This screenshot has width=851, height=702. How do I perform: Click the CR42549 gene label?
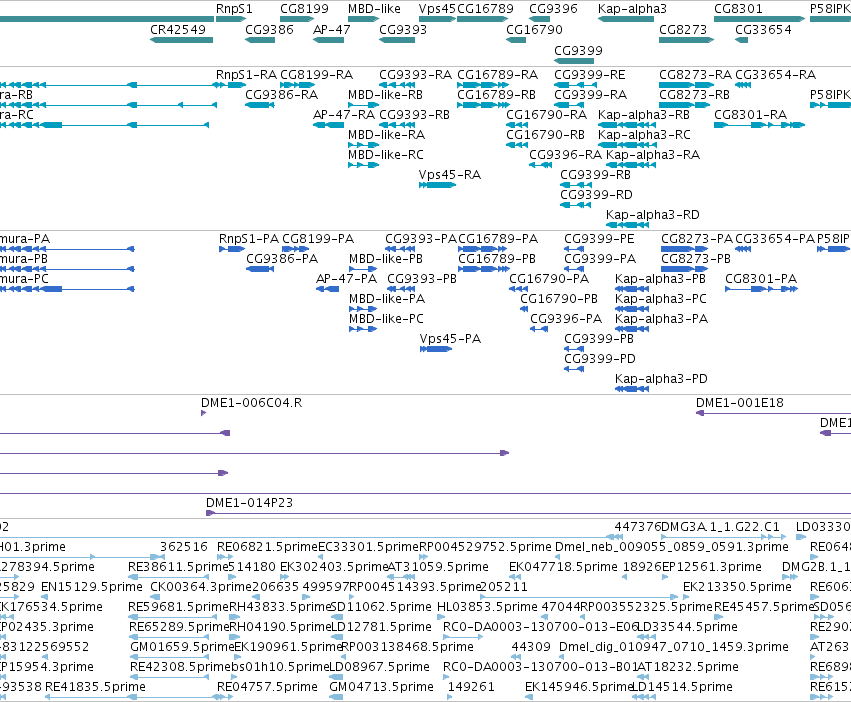tap(178, 29)
